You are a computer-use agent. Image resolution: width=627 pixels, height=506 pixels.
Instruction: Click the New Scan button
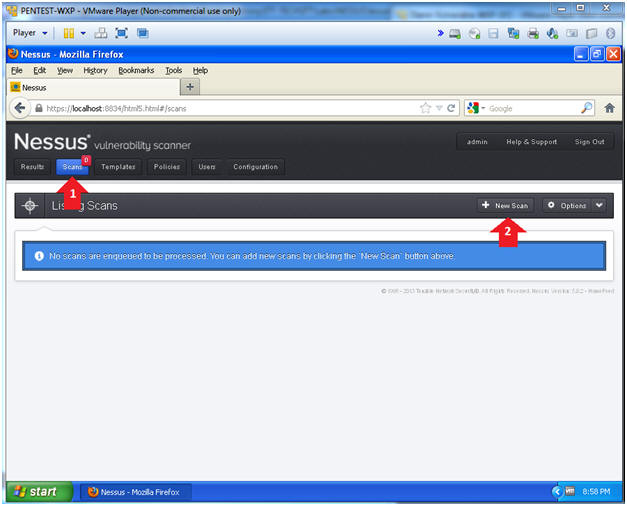tap(505, 205)
